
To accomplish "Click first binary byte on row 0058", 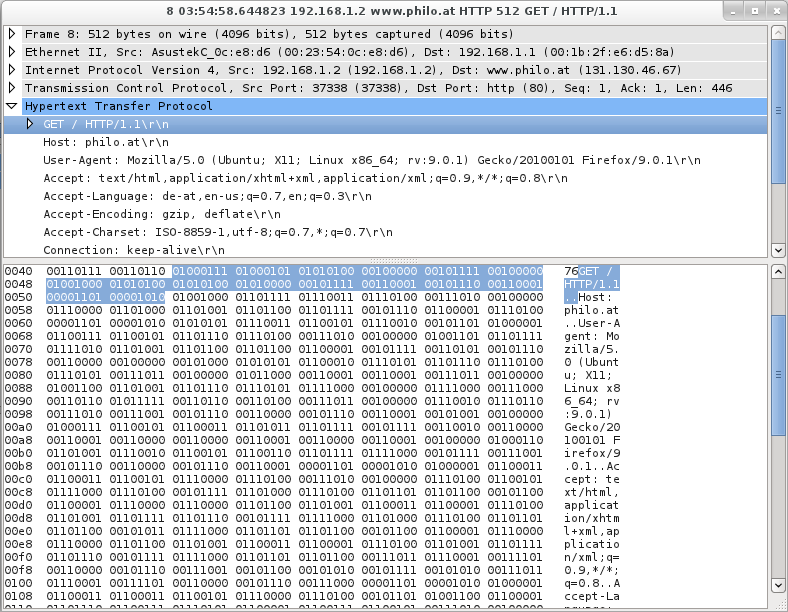I will (x=74, y=310).
